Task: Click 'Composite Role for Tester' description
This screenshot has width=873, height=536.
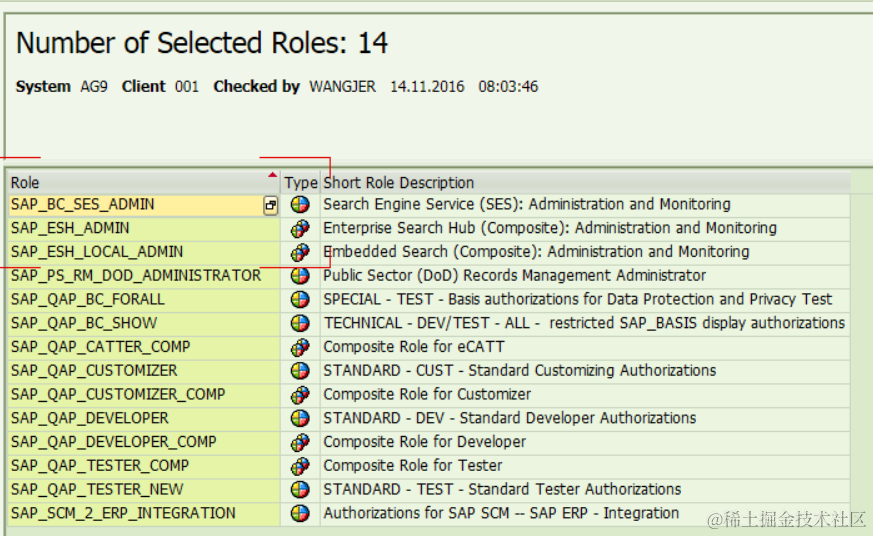Action: point(413,466)
